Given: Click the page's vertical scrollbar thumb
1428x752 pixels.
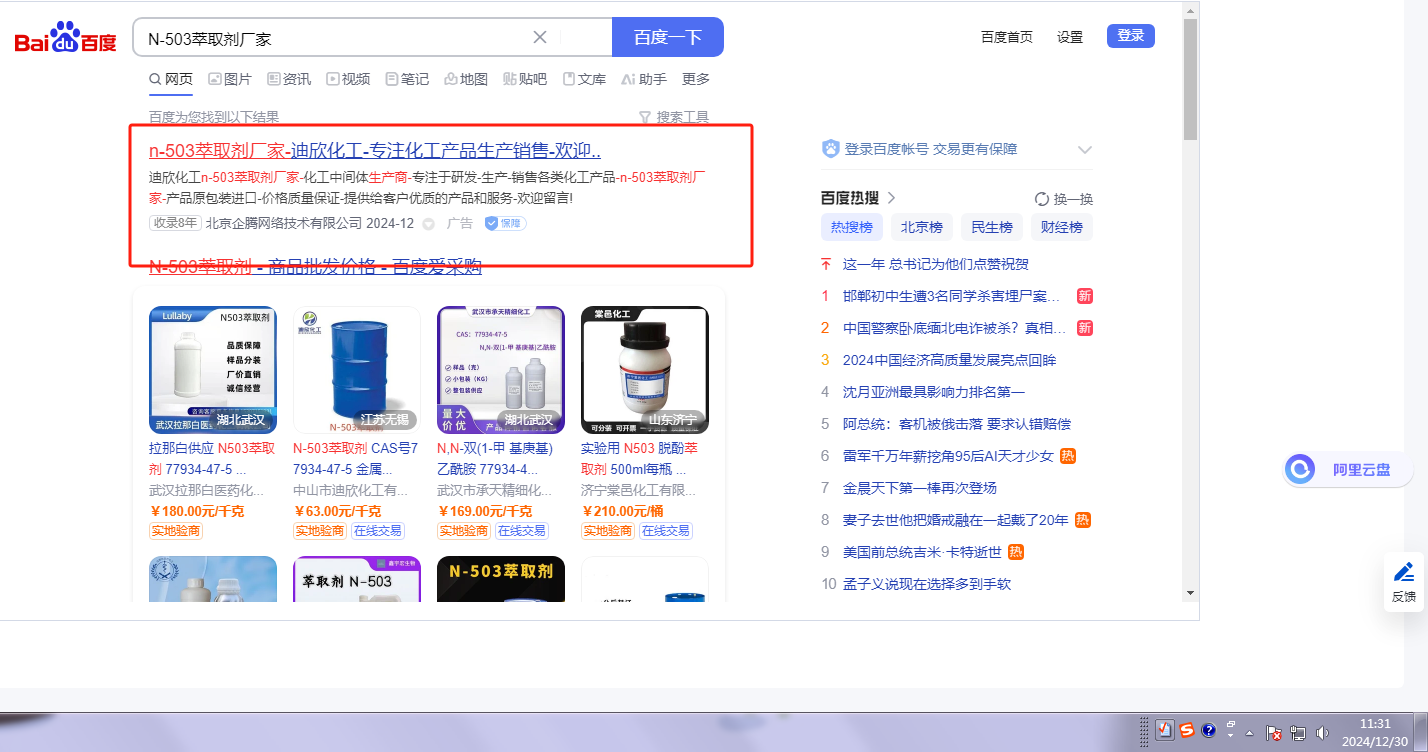Looking at the screenshot, I should click(x=1190, y=78).
